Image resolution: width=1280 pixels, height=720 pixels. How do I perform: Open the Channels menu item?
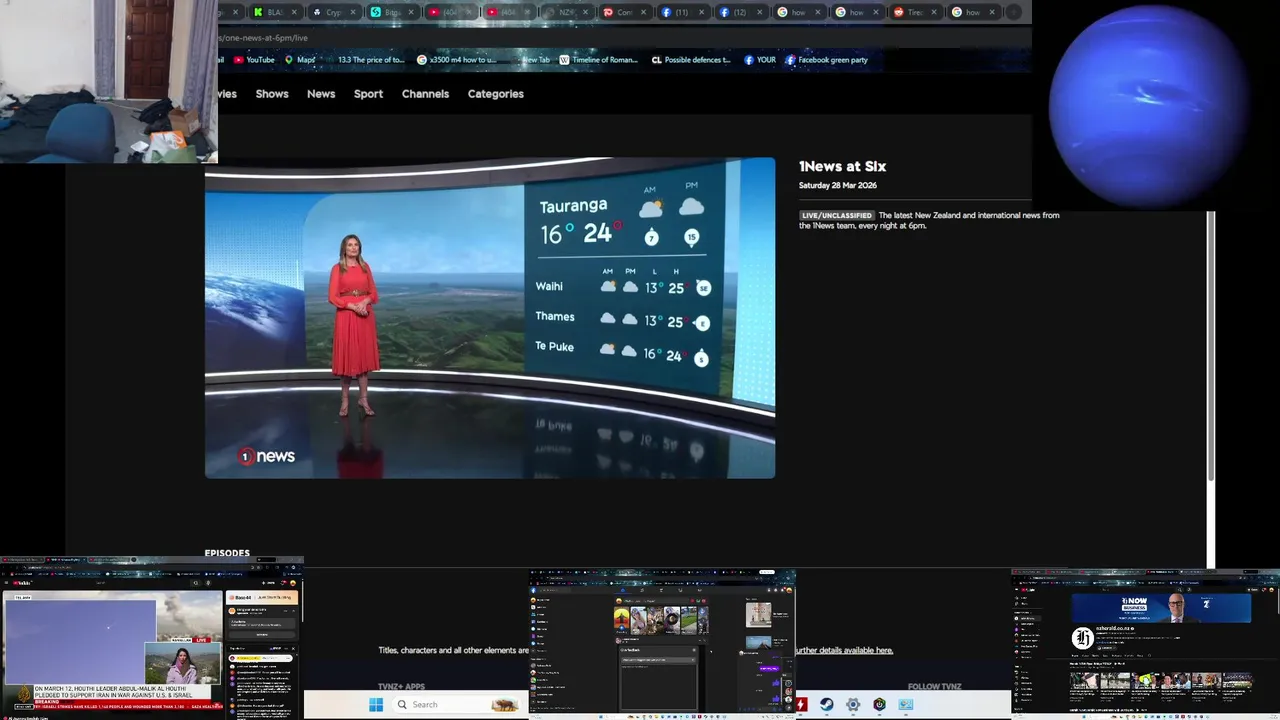pyautogui.click(x=425, y=94)
